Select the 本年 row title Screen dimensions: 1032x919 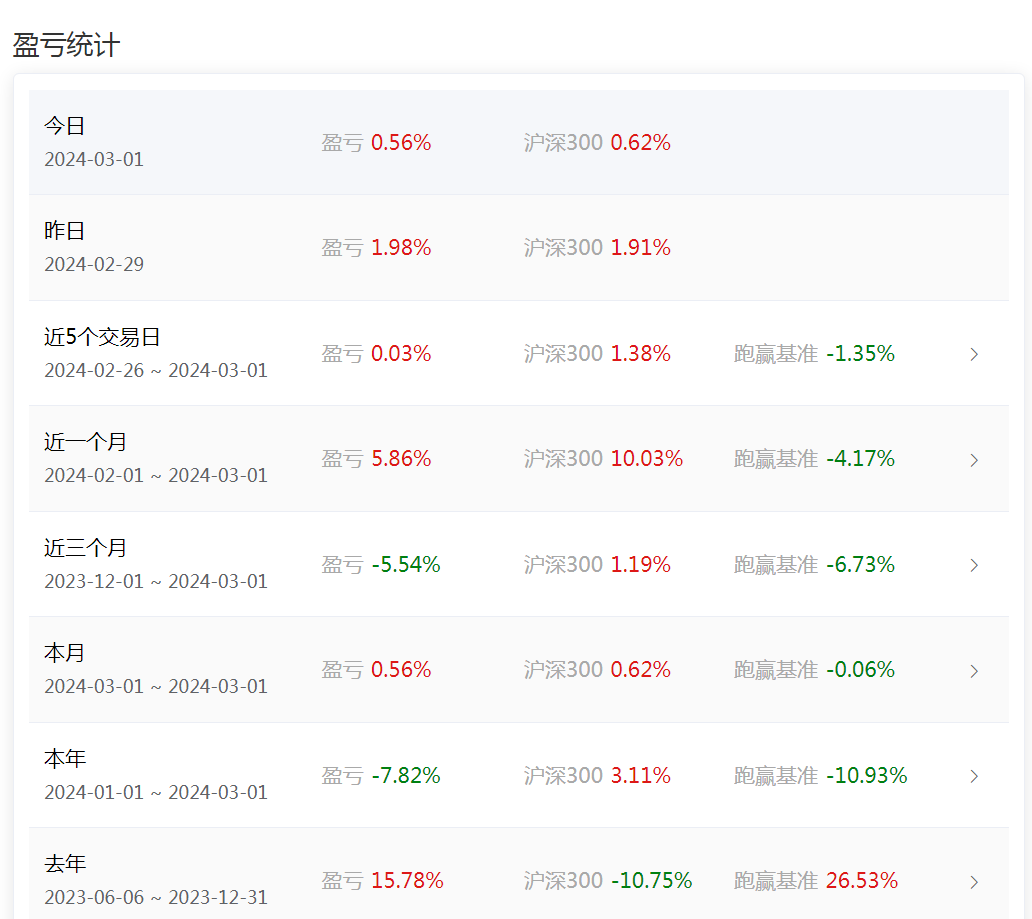(64, 758)
